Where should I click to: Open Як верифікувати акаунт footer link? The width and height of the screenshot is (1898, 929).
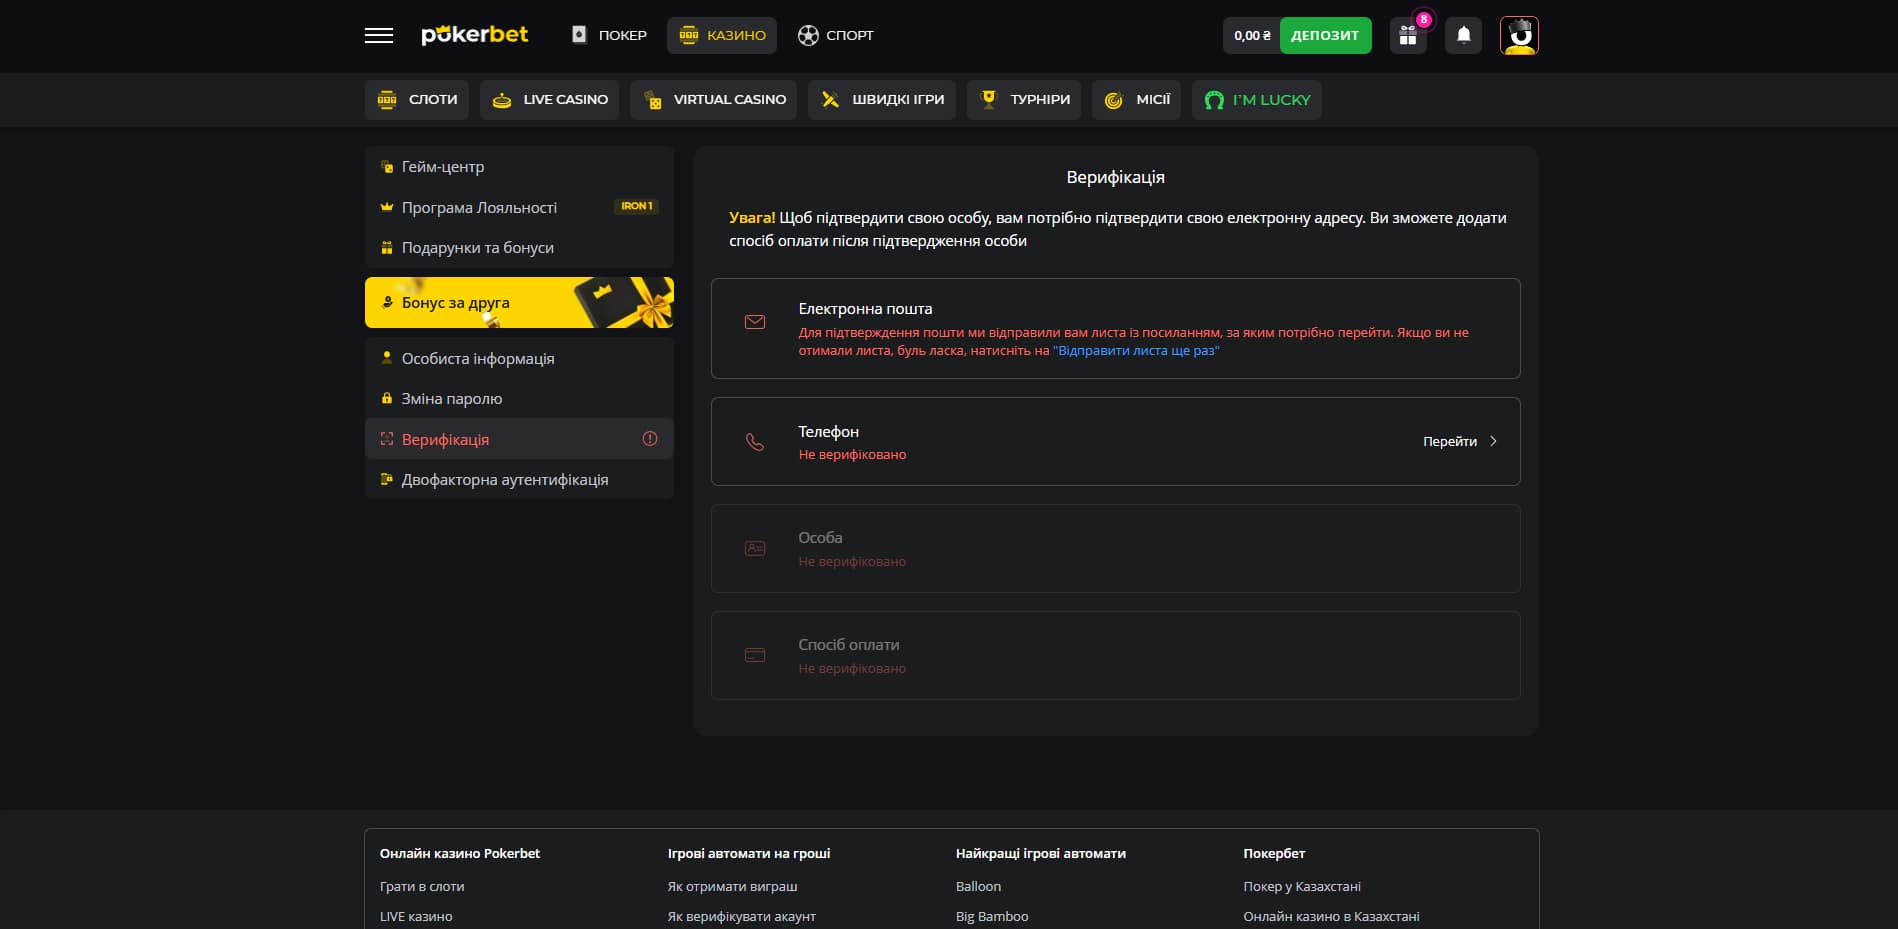(x=741, y=916)
